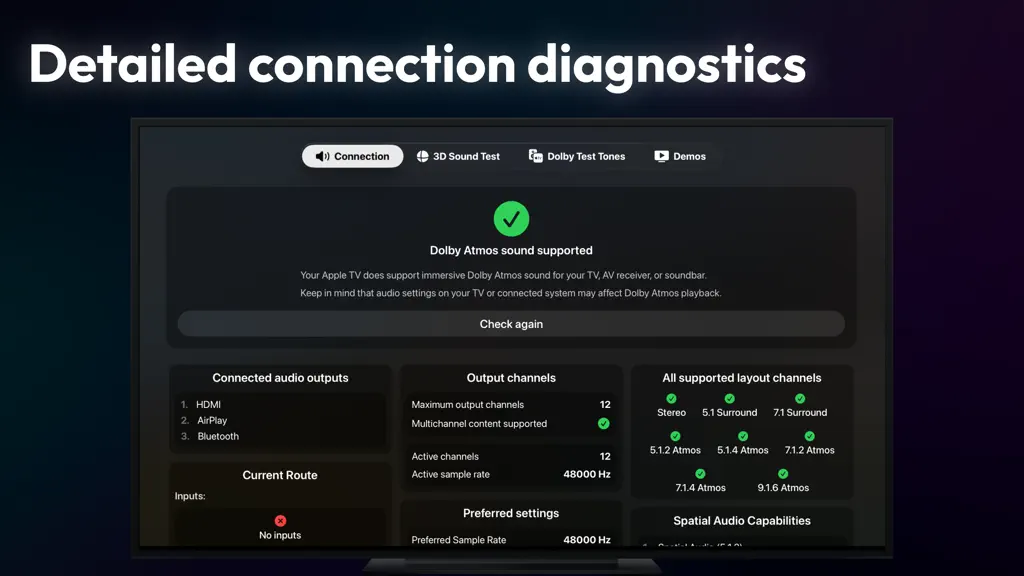
Task: Click the check icon above 7.1 Surround
Action: point(800,398)
